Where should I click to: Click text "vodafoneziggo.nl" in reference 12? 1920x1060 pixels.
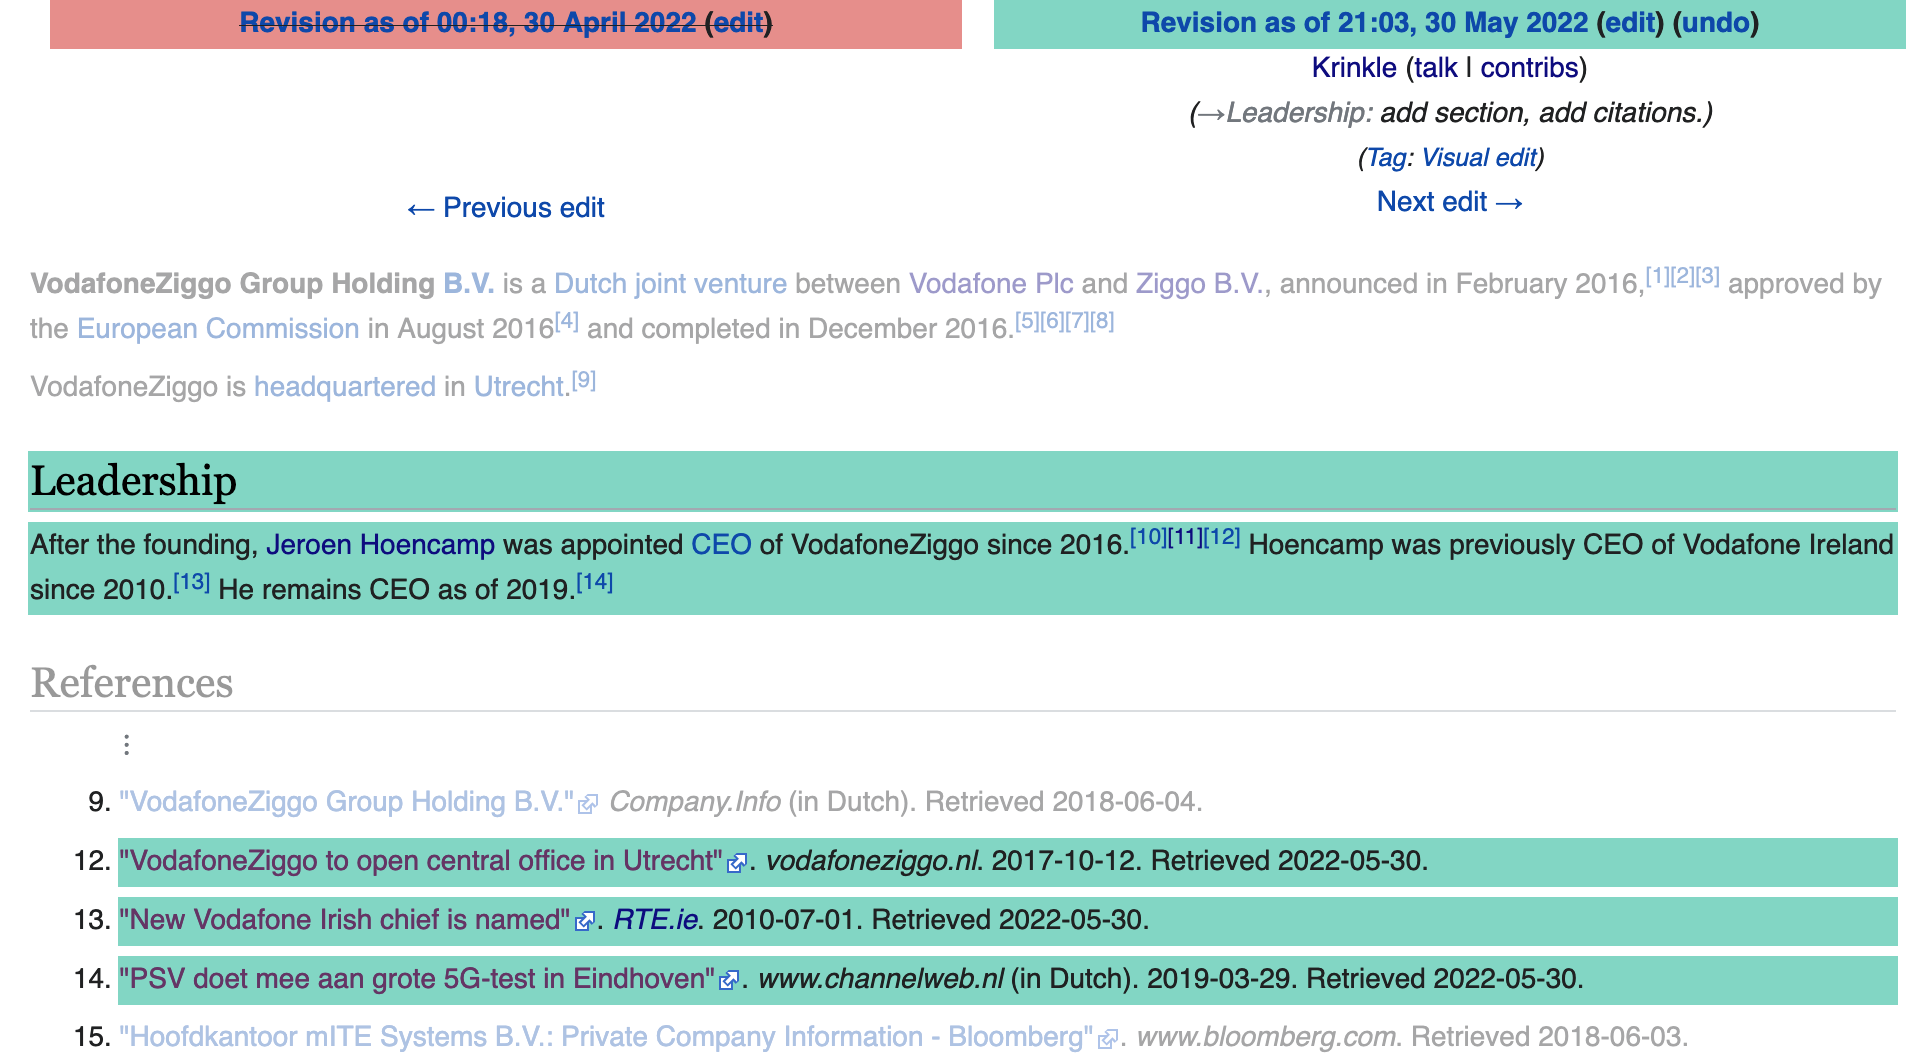874,861
